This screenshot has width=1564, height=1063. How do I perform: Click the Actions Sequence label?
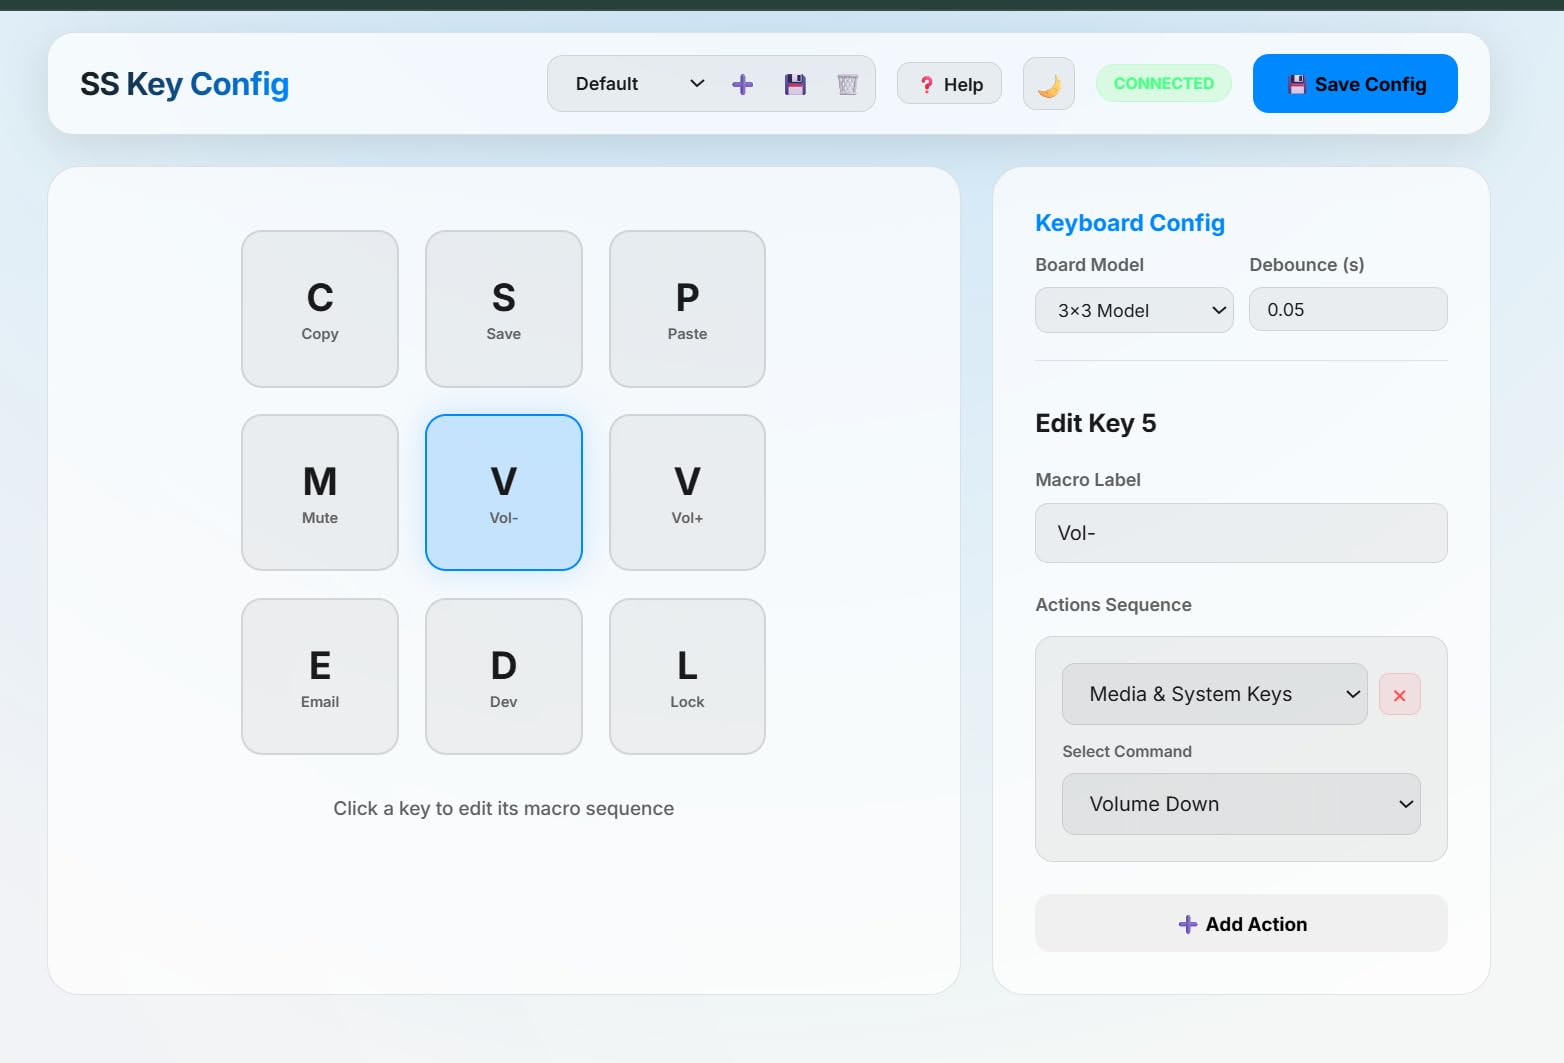click(x=1113, y=605)
